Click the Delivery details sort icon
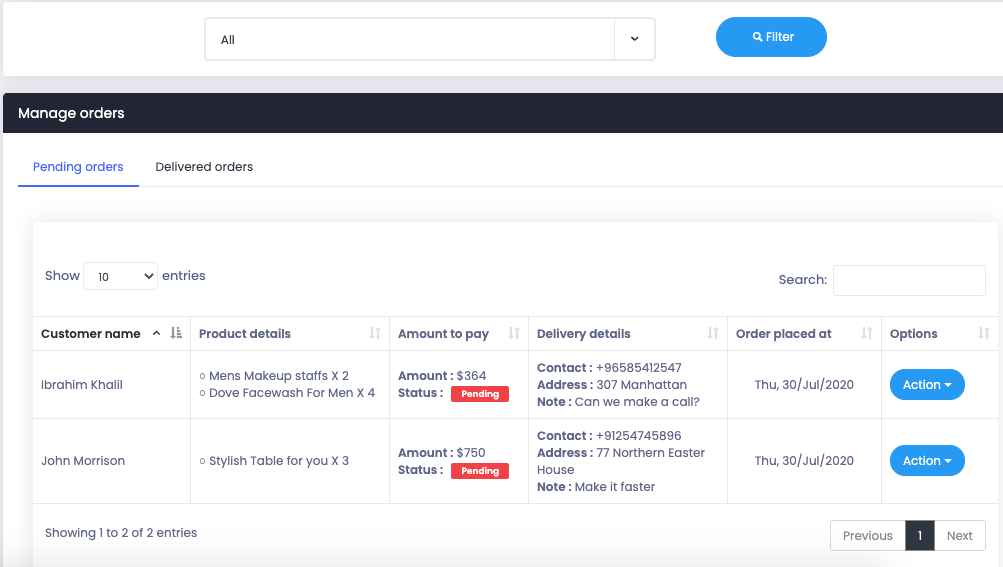Screen dimensions: 1003x567 [x=713, y=333]
